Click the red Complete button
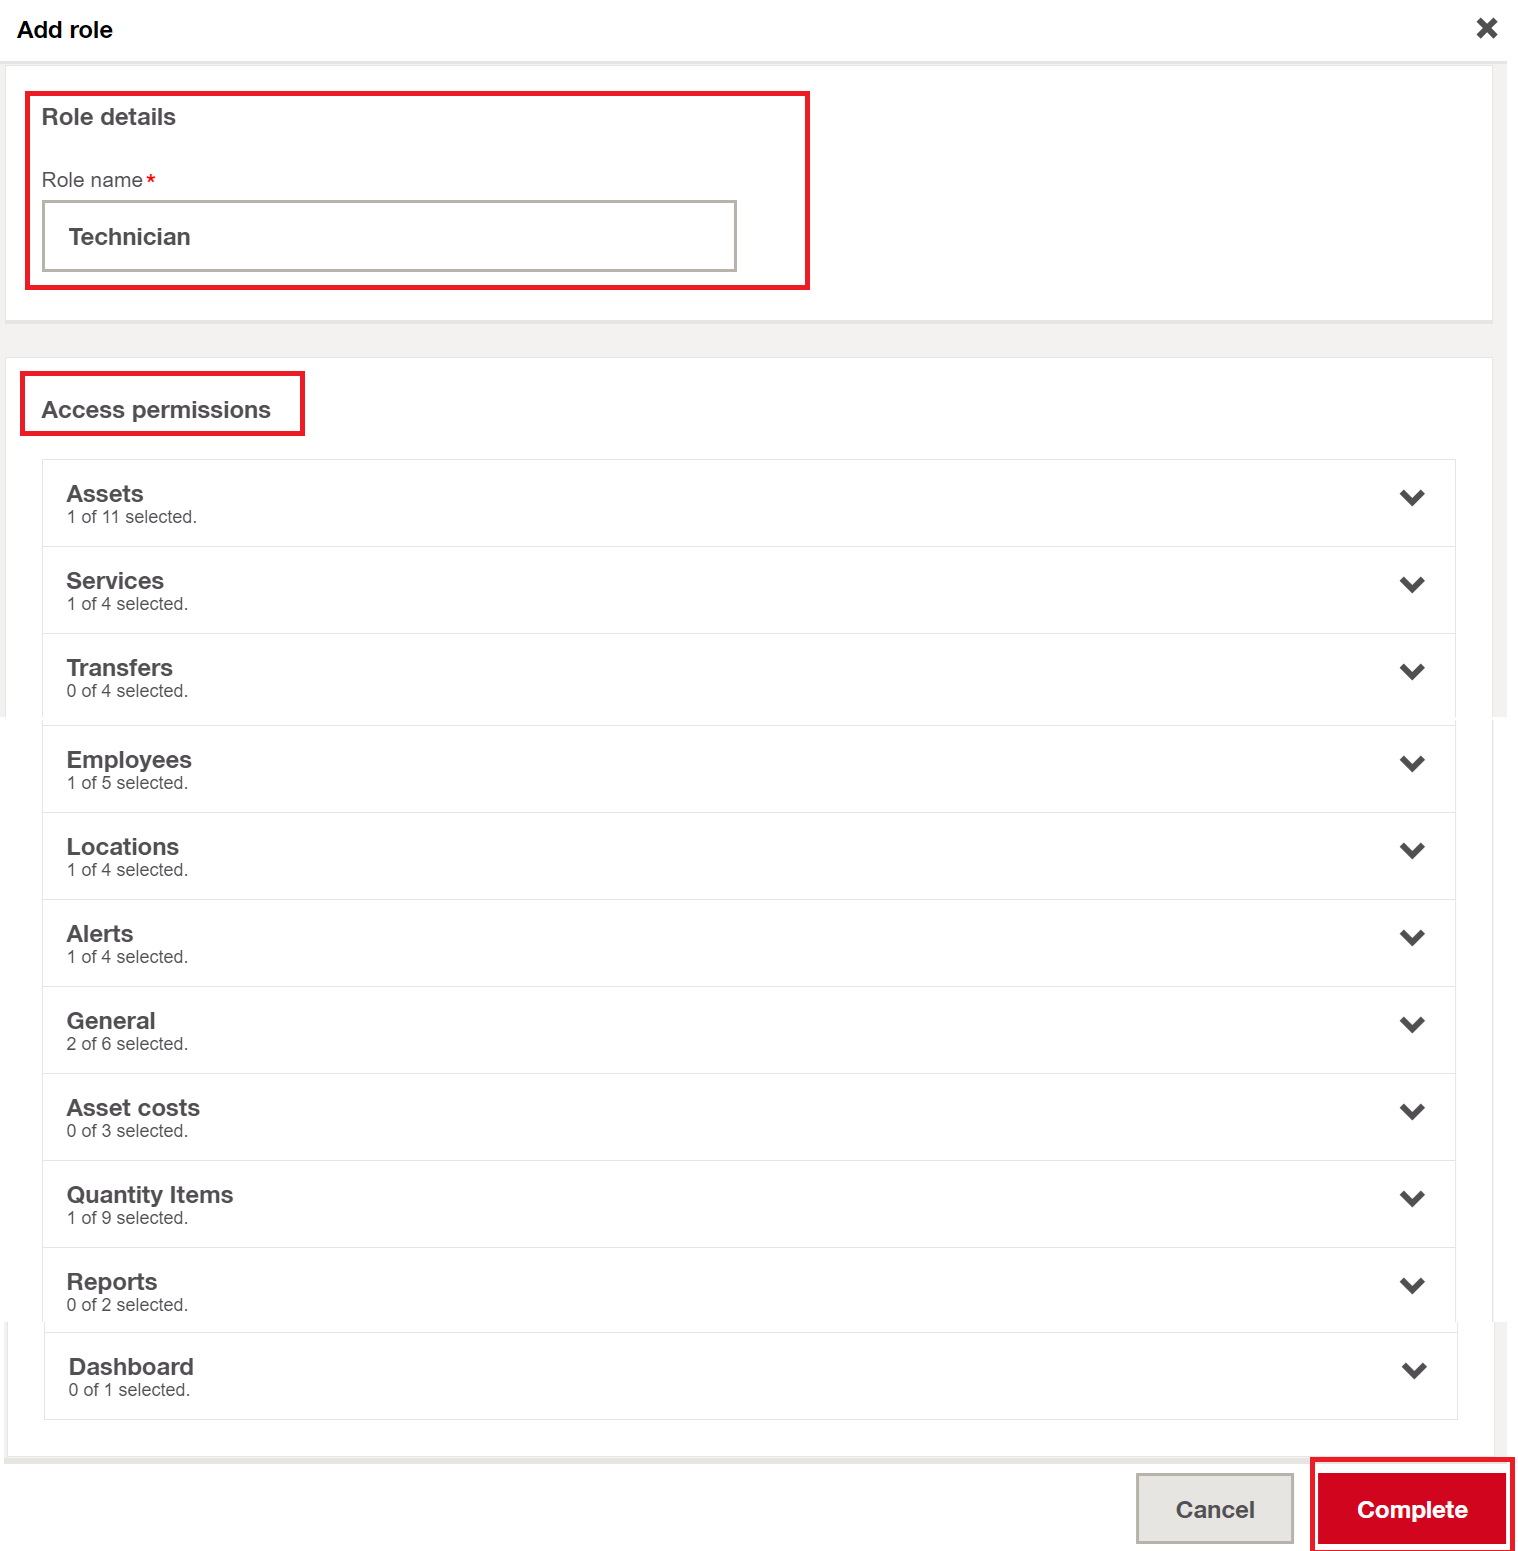 coord(1411,1509)
